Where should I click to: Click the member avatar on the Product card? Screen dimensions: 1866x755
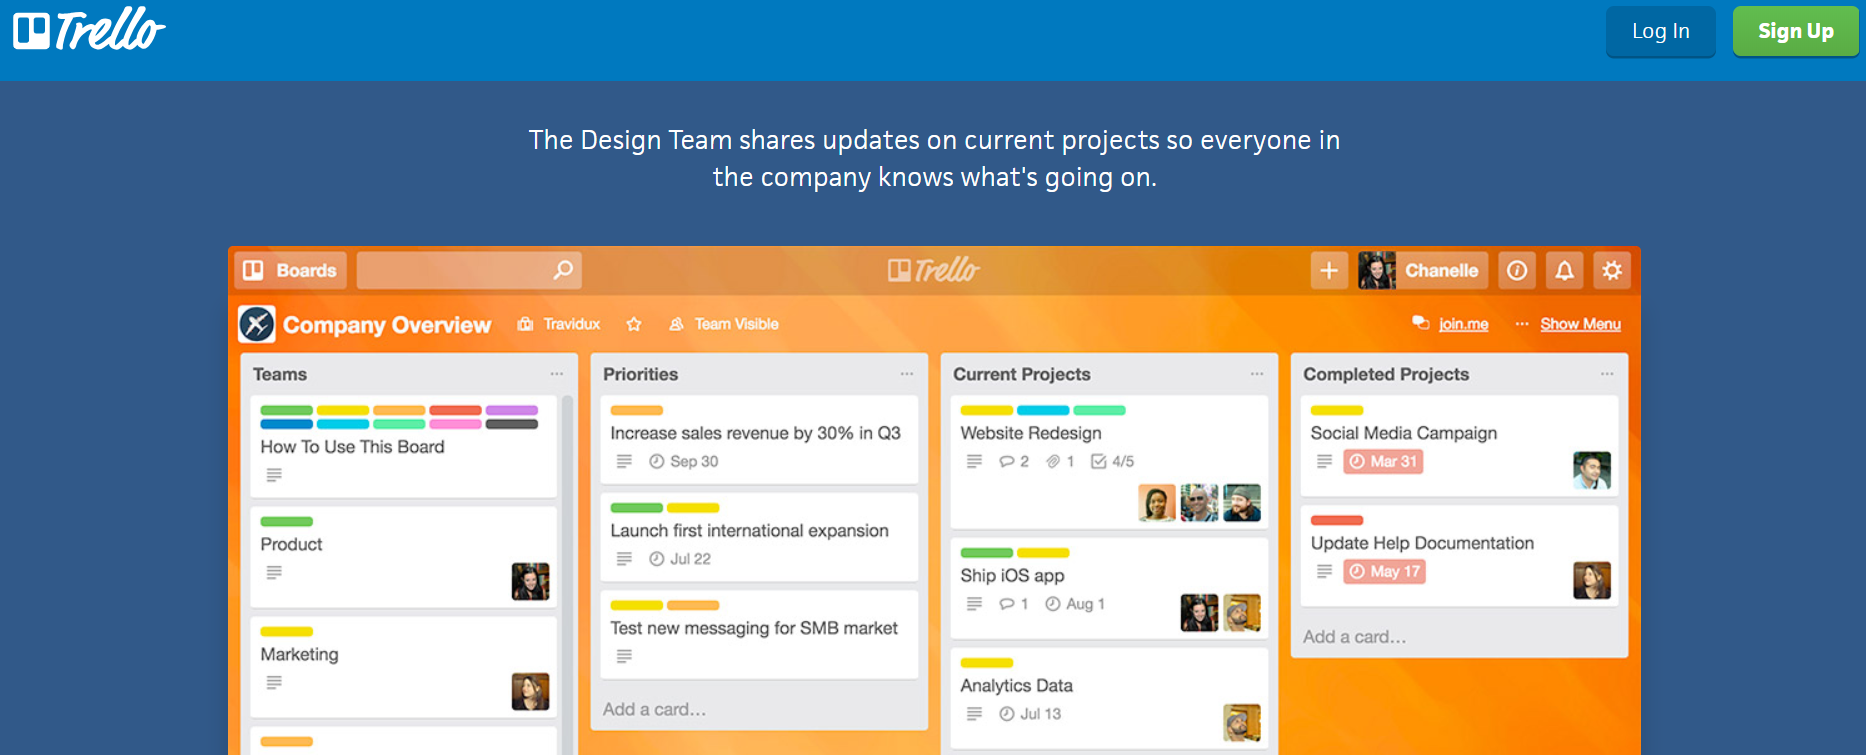point(531,581)
